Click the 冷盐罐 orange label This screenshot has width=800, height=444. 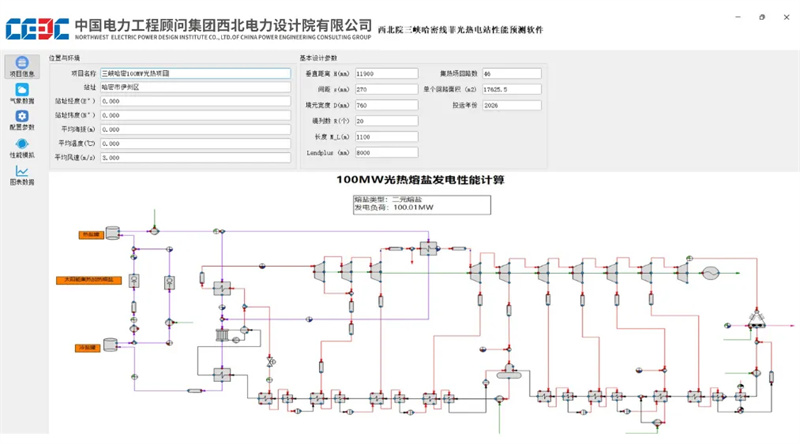tap(87, 348)
